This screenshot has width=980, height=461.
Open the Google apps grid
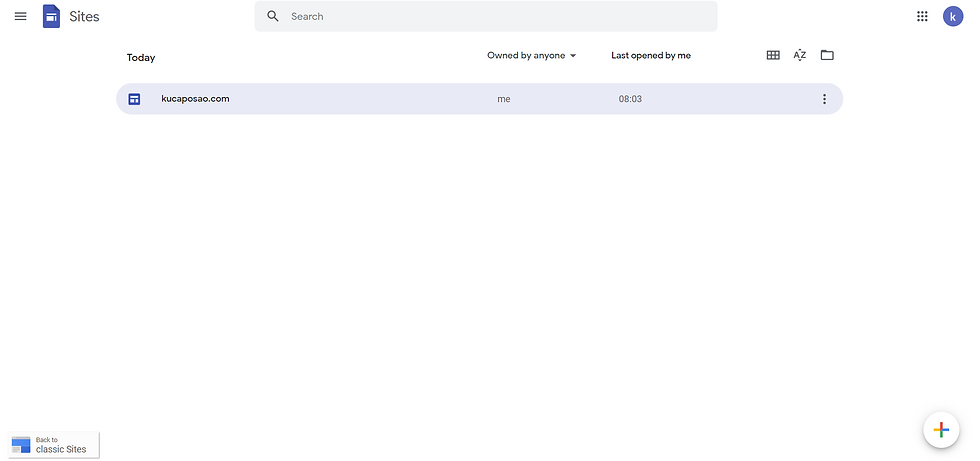click(922, 16)
